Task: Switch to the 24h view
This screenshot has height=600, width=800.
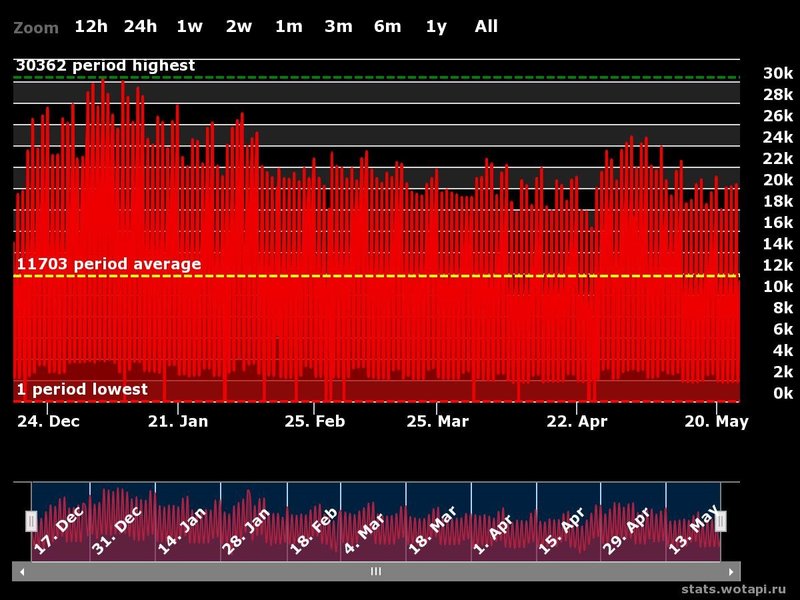Action: tap(141, 27)
